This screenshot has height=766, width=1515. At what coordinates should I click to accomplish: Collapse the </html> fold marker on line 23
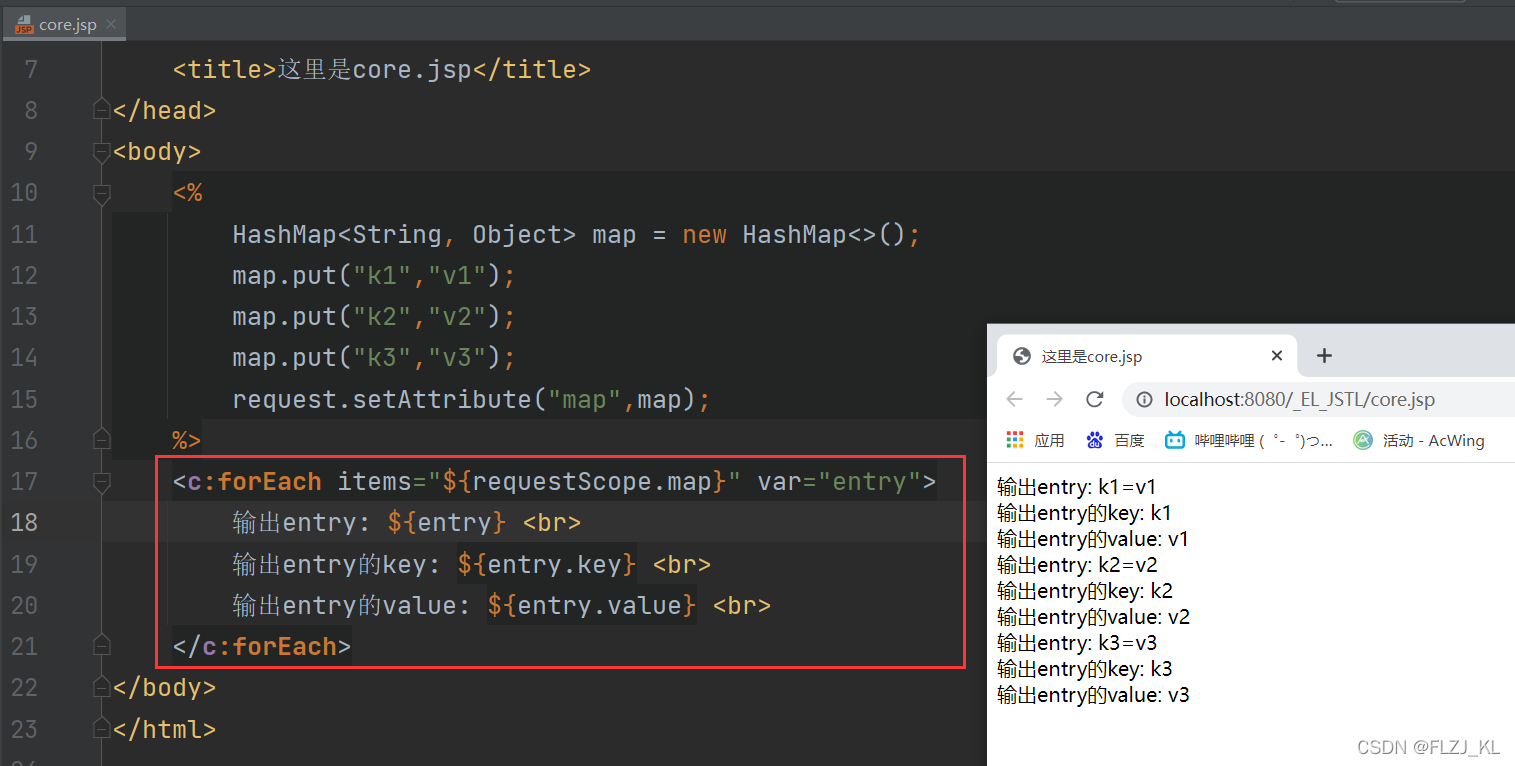coord(101,729)
